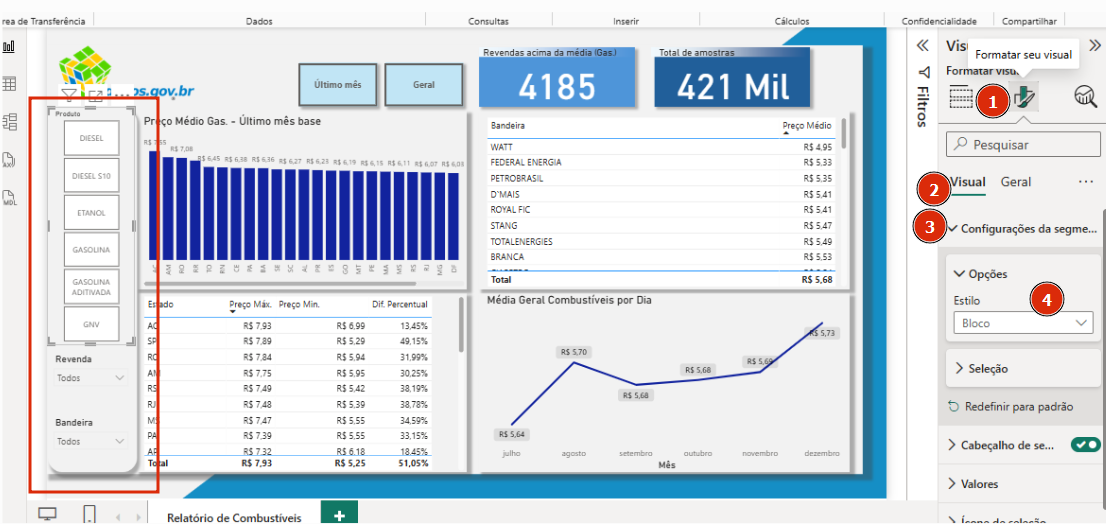
Task: Click Inserir ribbon group label
Action: (x=626, y=21)
